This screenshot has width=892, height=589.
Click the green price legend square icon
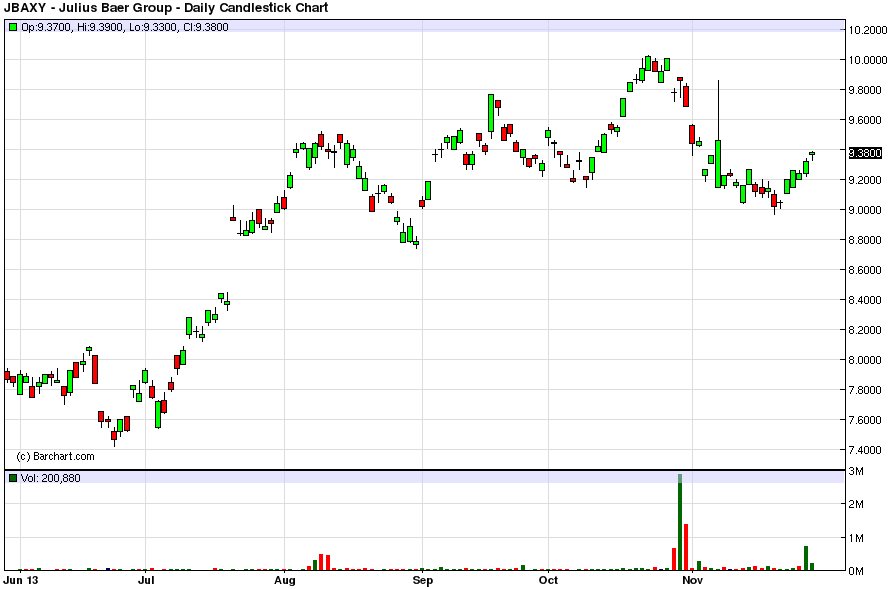13,27
